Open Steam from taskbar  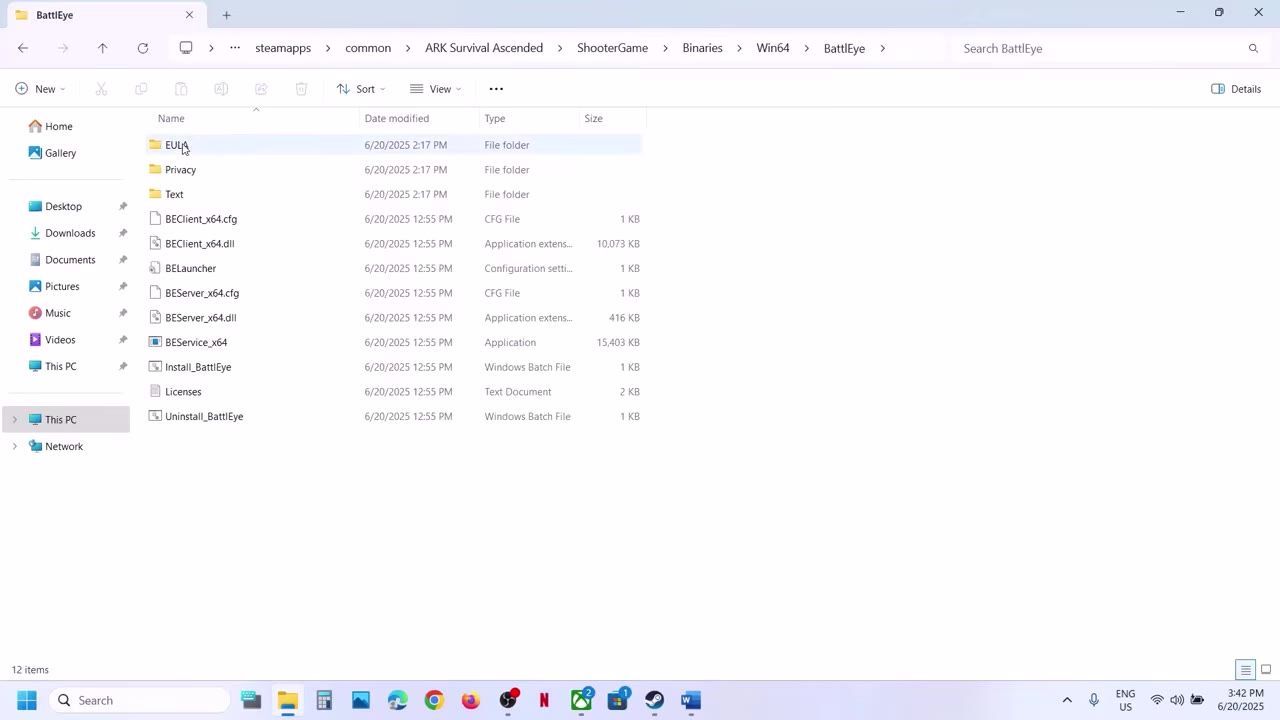[x=654, y=700]
